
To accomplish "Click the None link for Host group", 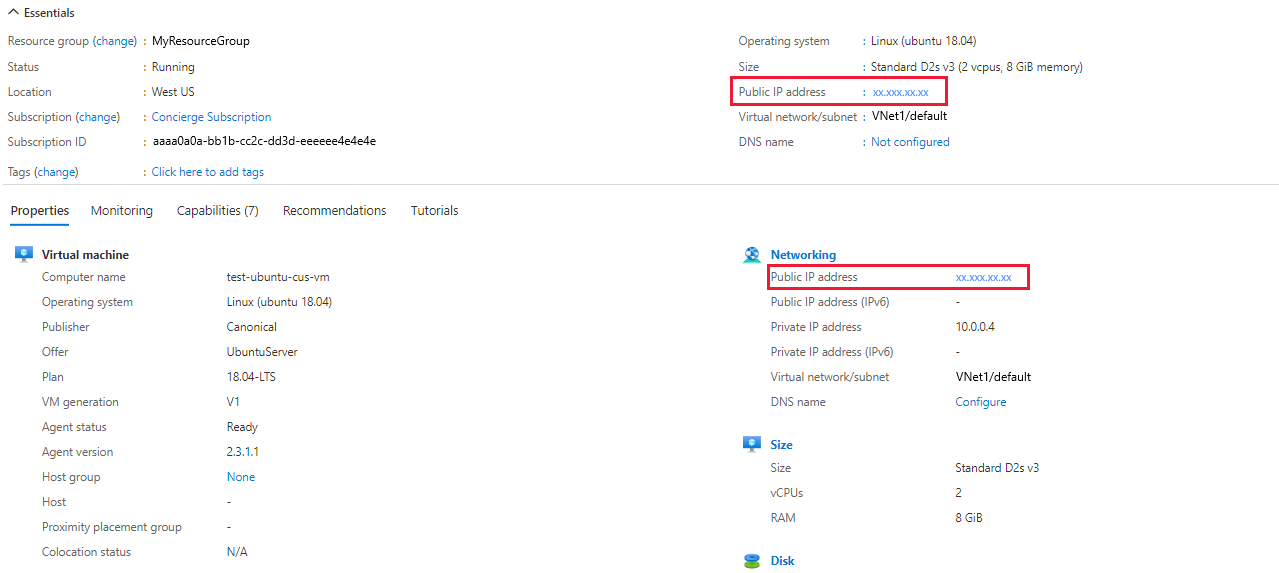I will [x=241, y=477].
